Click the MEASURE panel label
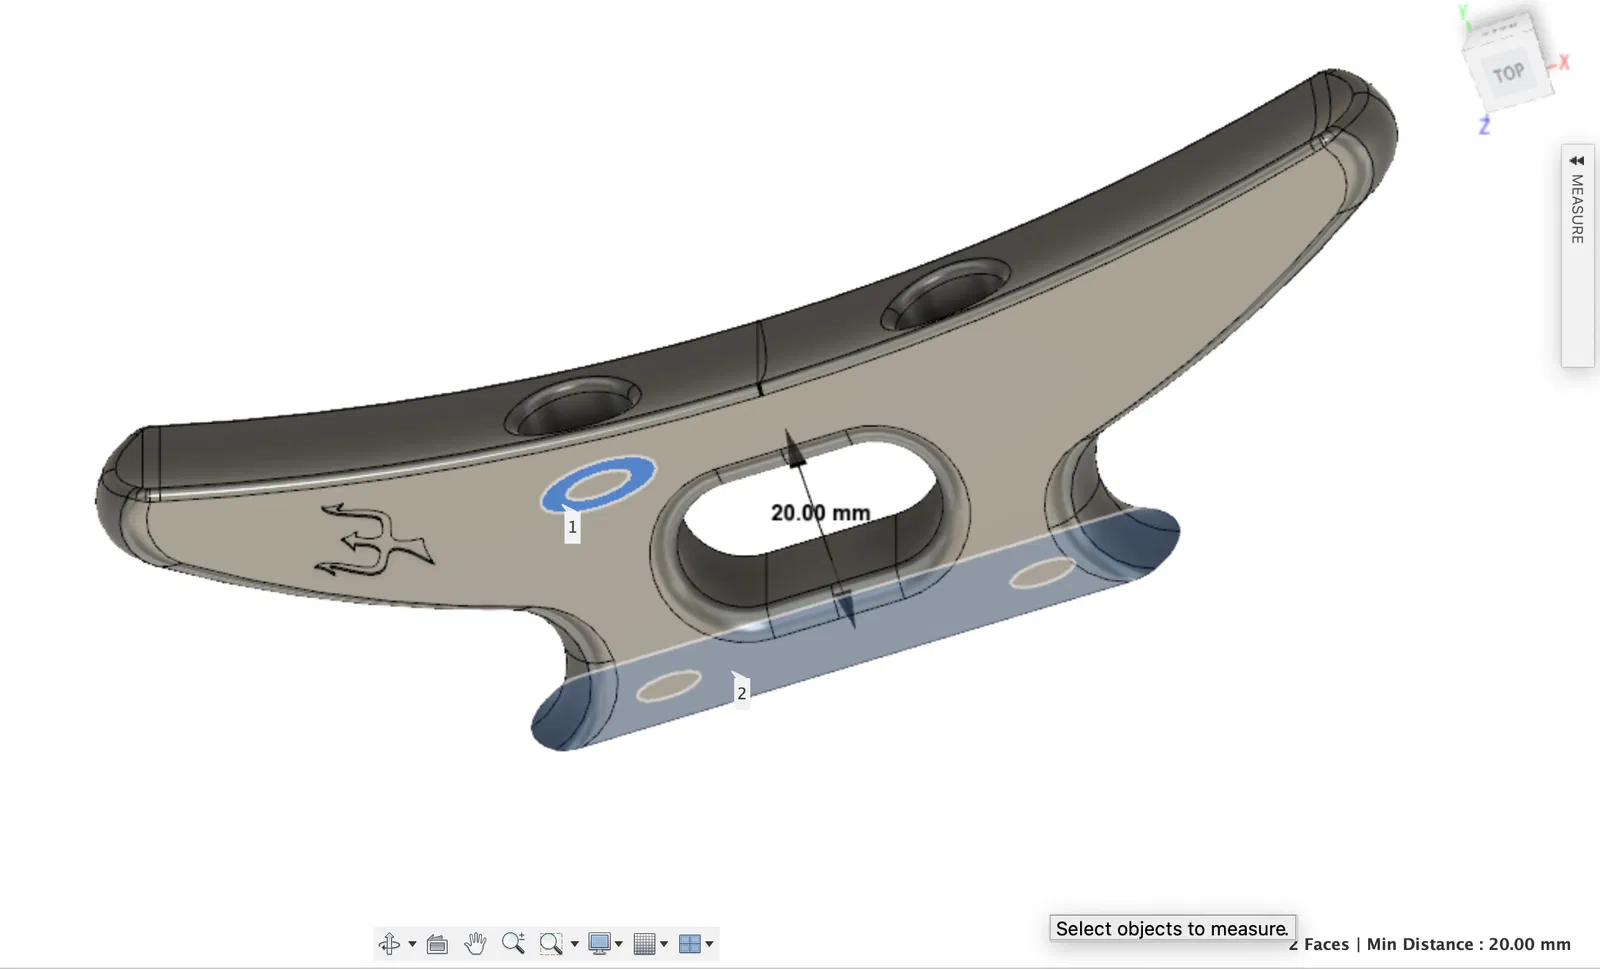 tap(1577, 209)
